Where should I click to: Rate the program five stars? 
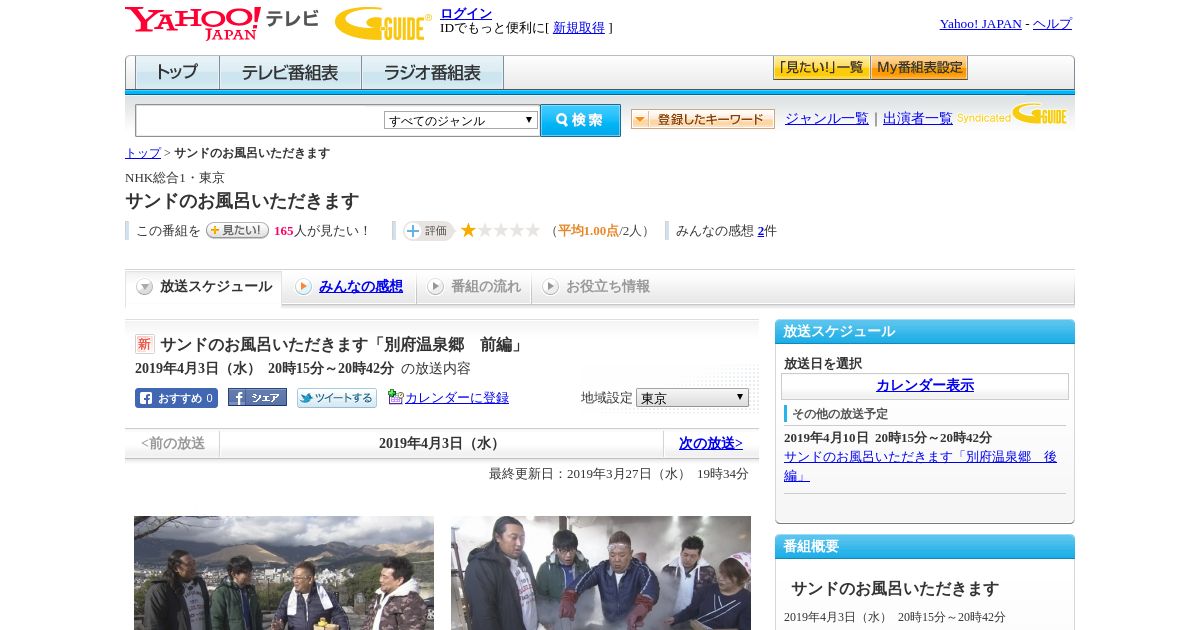[533, 231]
